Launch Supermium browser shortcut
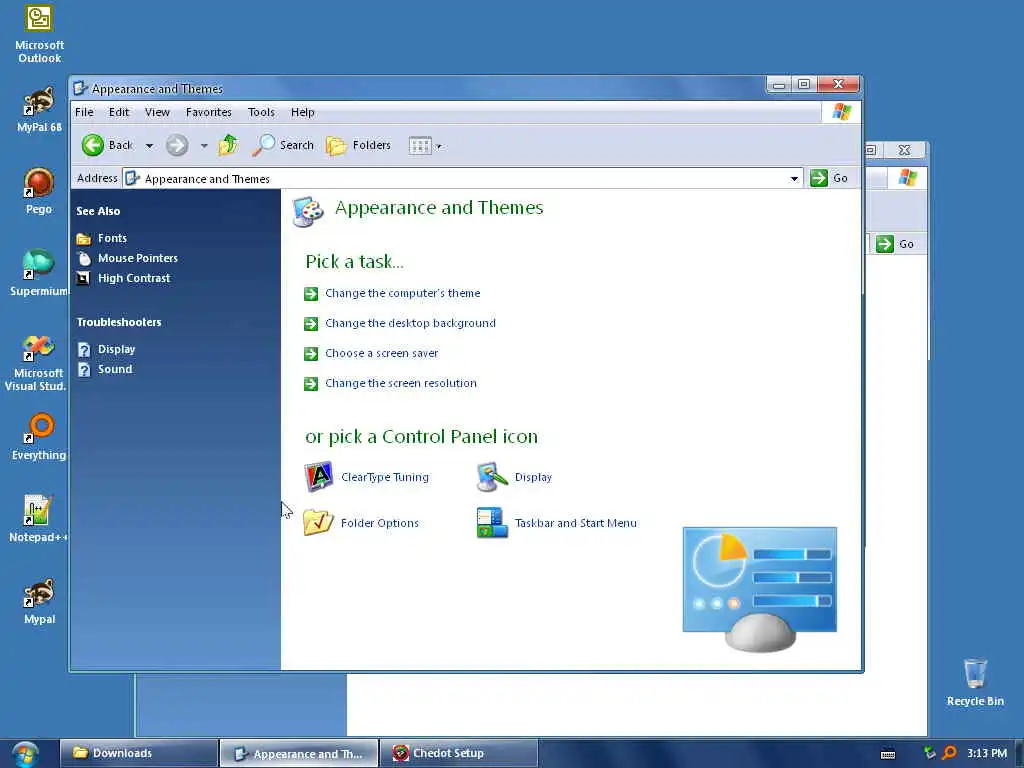Viewport: 1024px width, 768px height. click(39, 273)
